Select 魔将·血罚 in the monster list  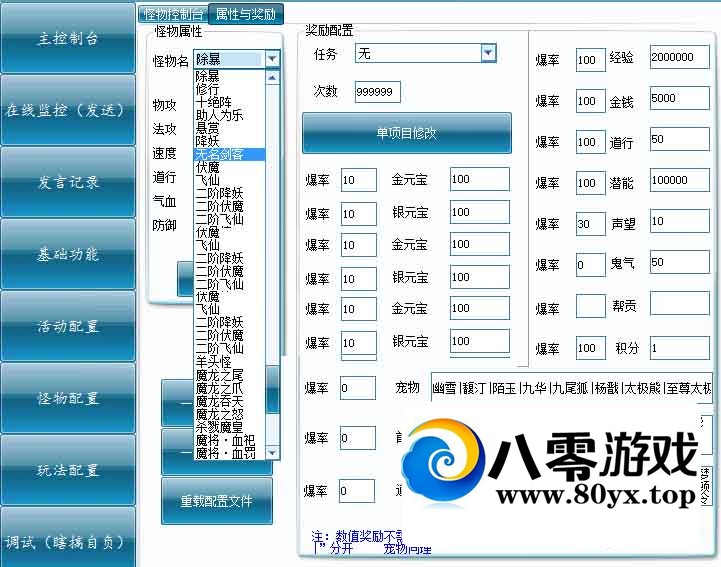pos(229,453)
